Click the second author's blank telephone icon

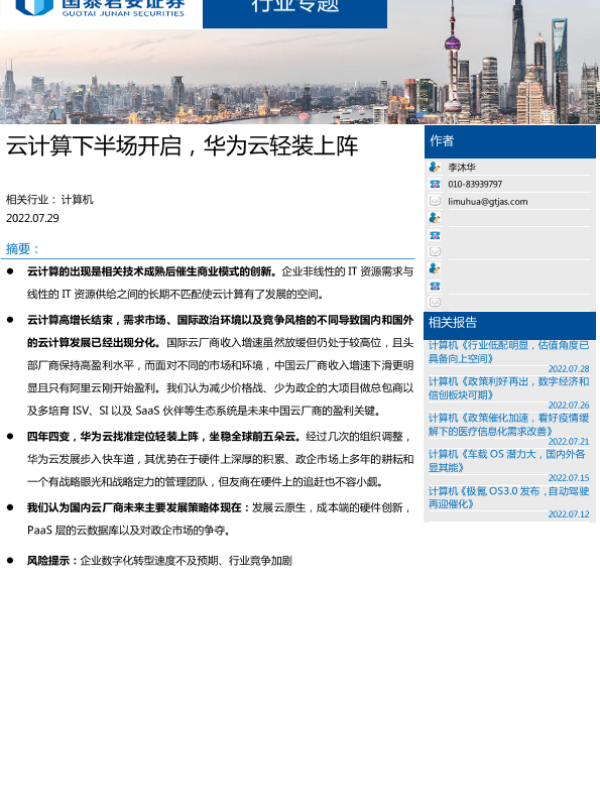[x=435, y=235]
